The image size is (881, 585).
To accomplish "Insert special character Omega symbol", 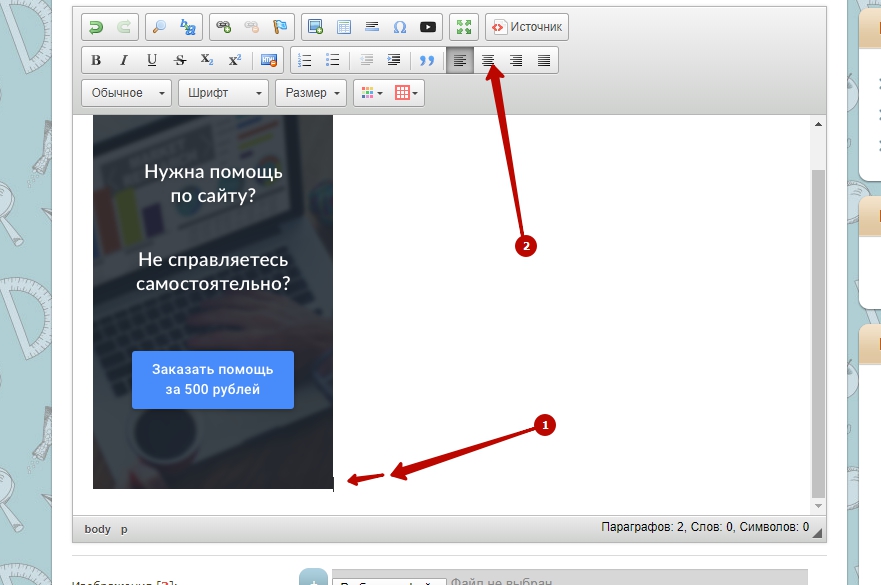I will point(400,27).
